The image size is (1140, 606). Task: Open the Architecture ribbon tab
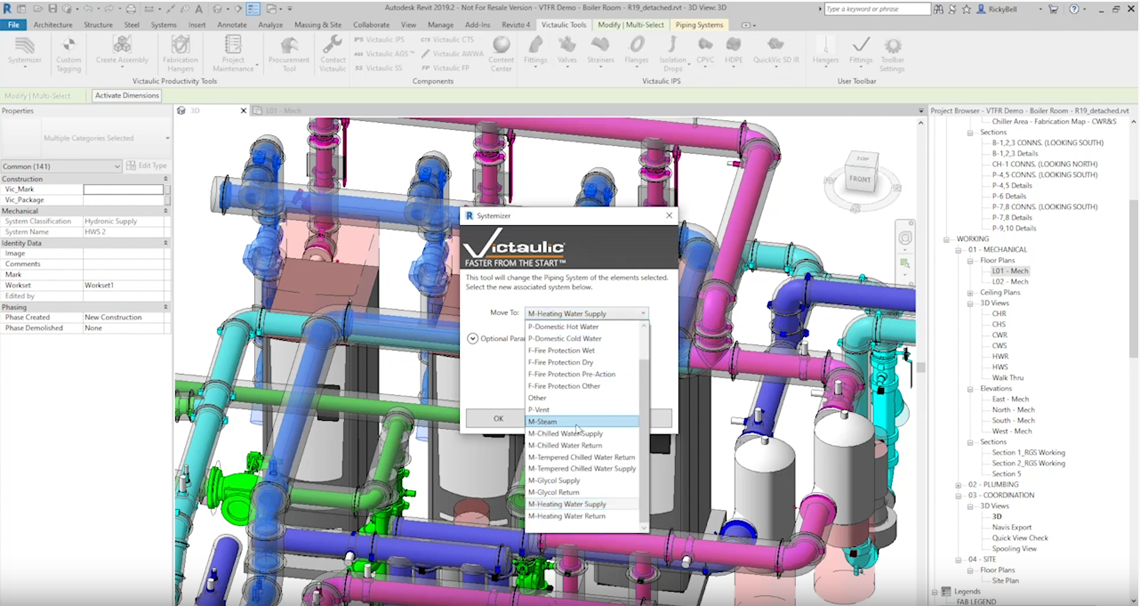(x=52, y=25)
